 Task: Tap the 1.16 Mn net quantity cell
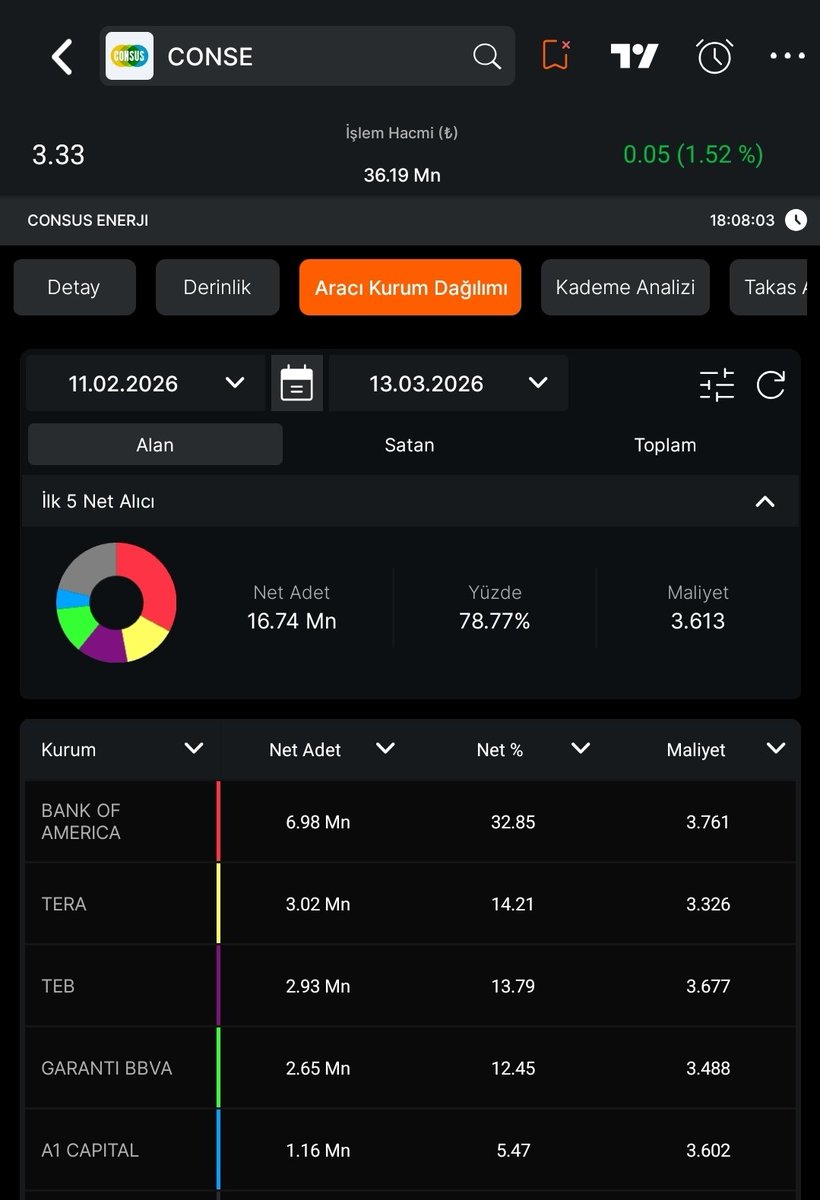318,1150
